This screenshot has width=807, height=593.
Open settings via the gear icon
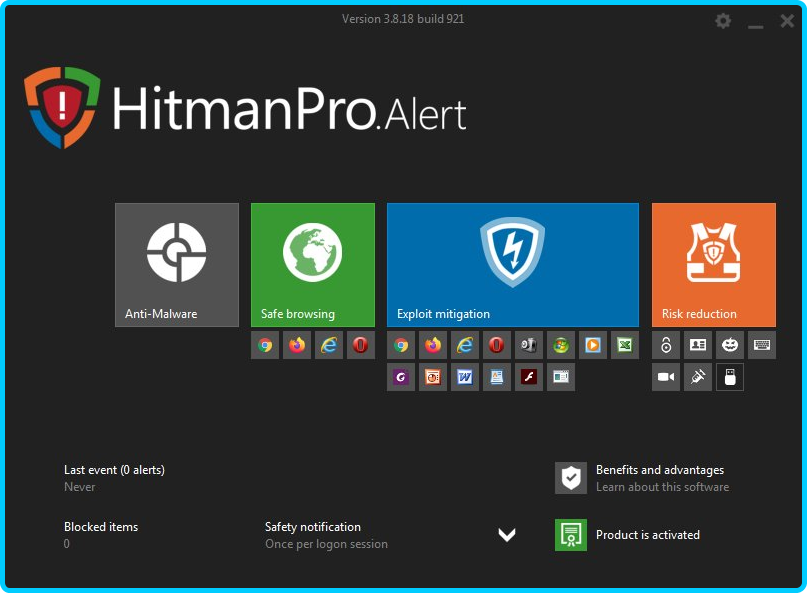click(723, 21)
